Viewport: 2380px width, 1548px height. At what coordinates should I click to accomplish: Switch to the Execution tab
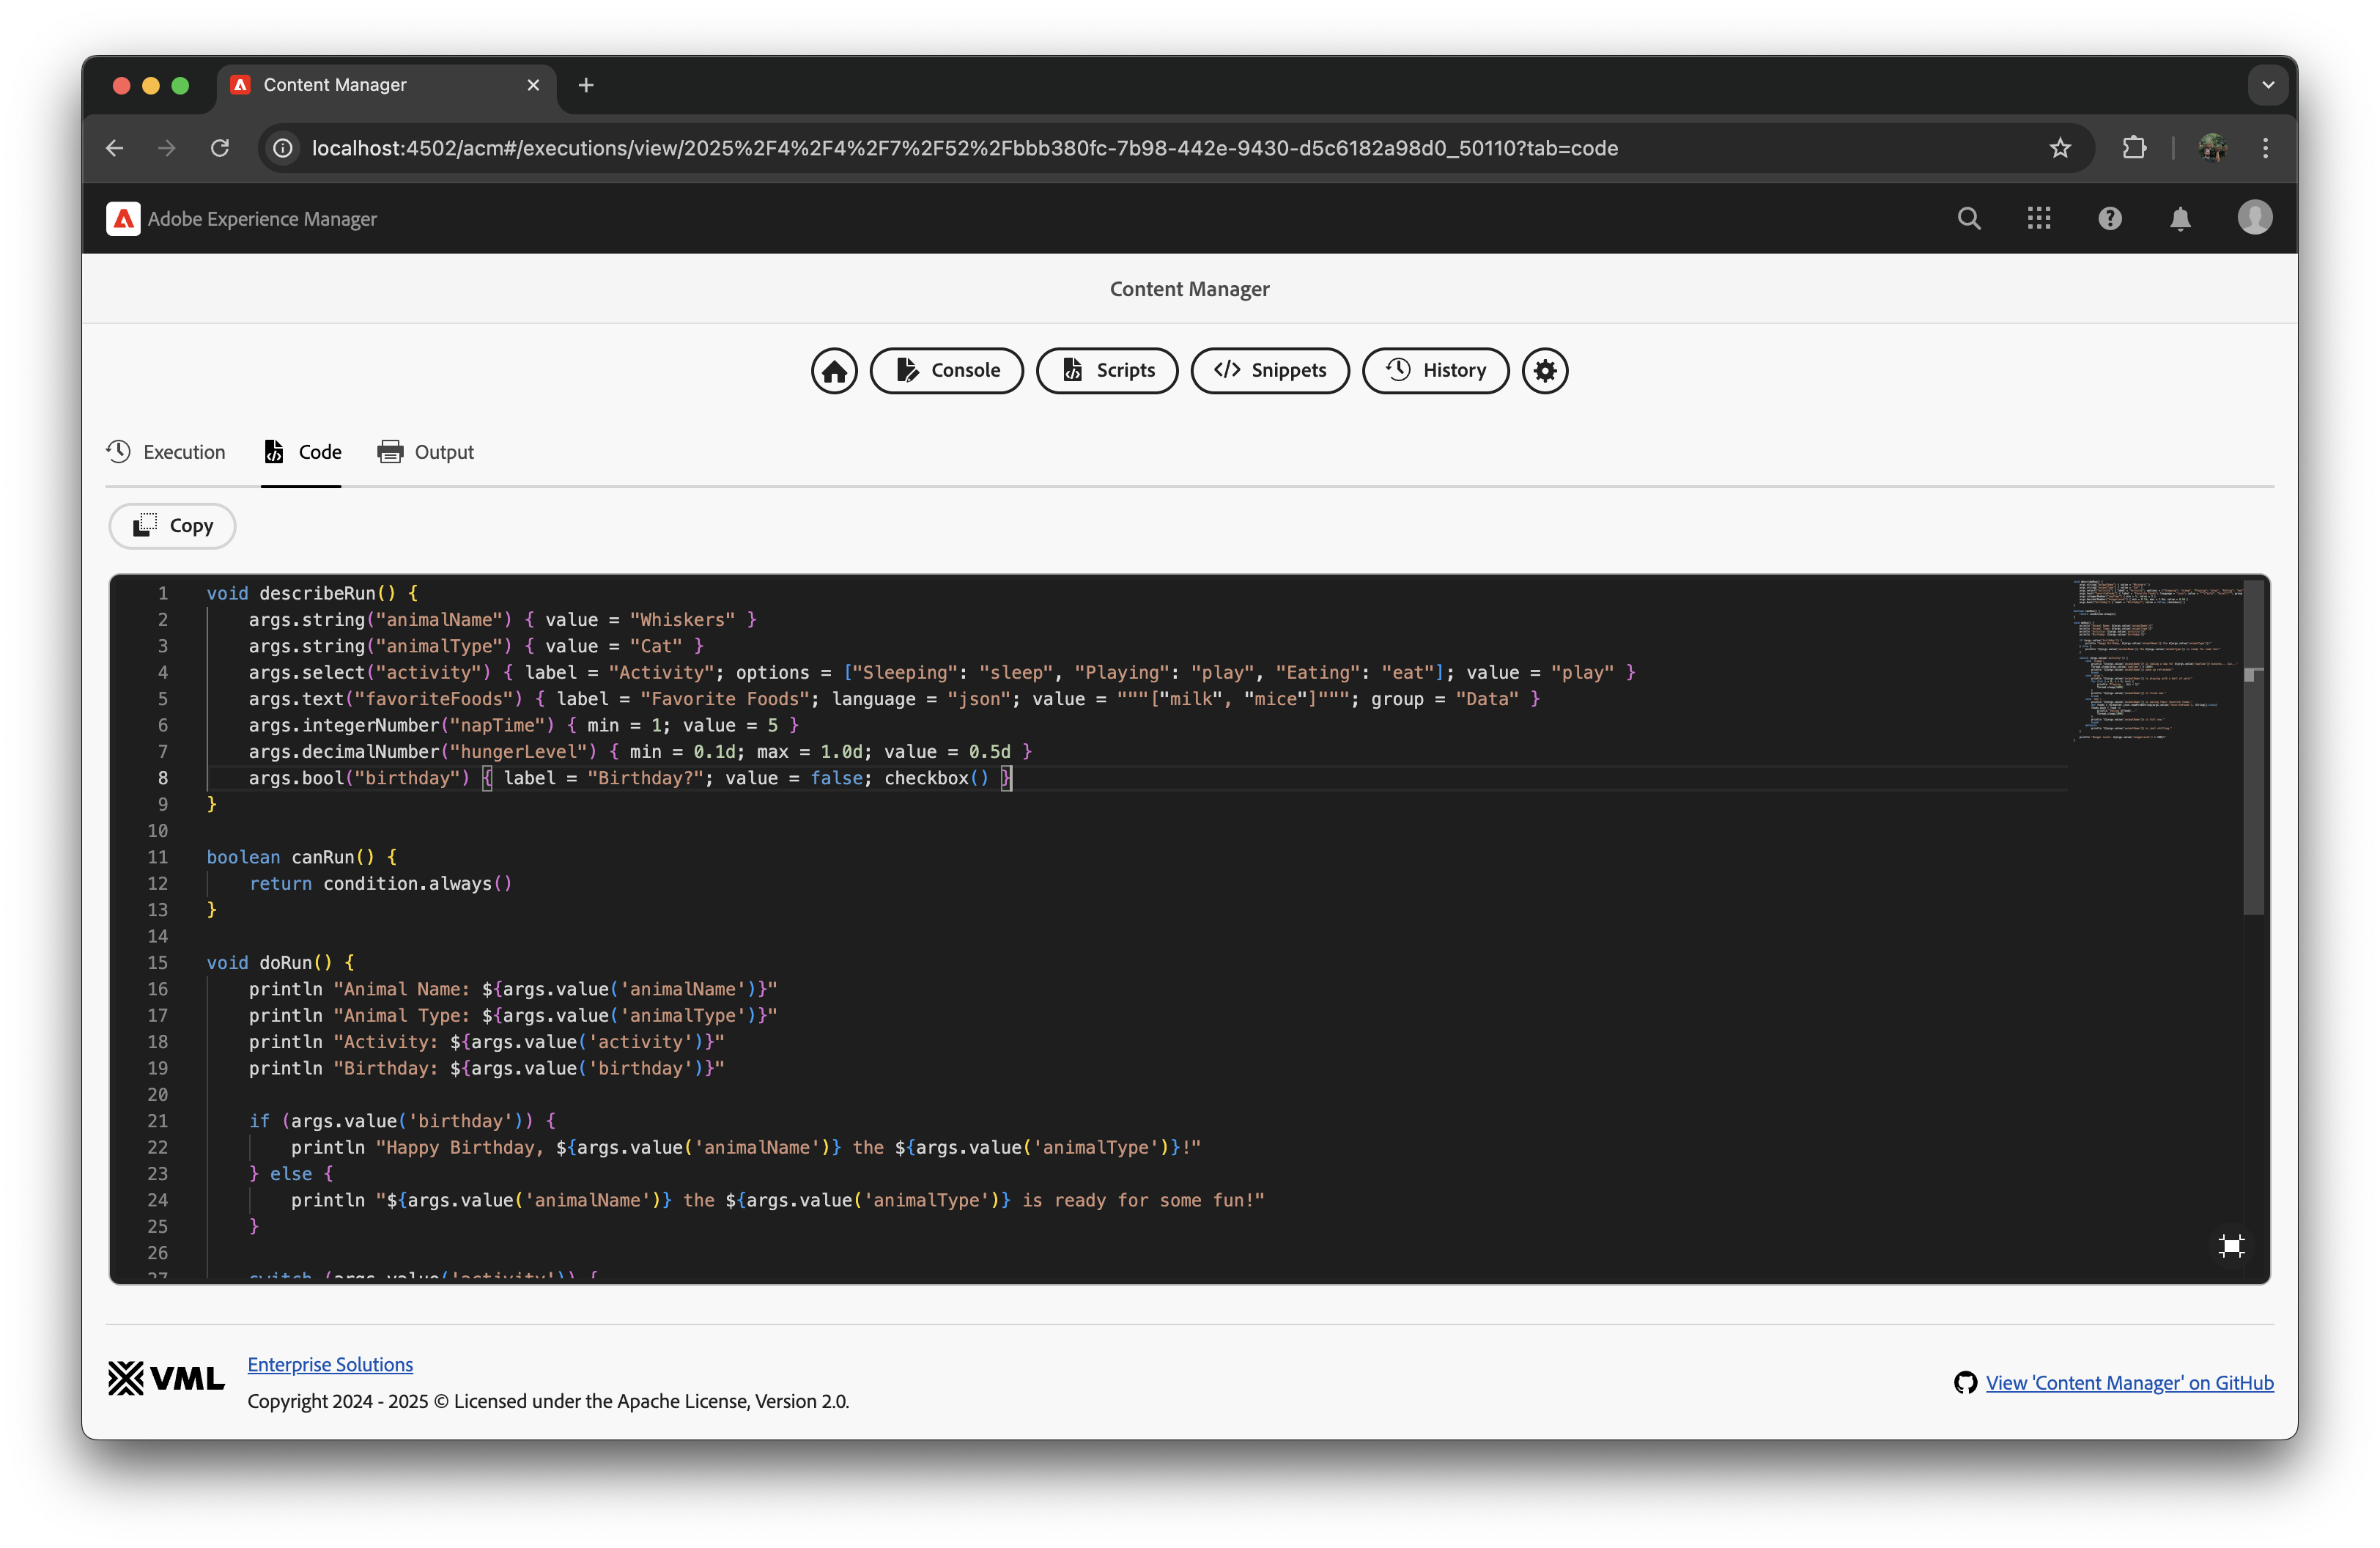pos(166,452)
